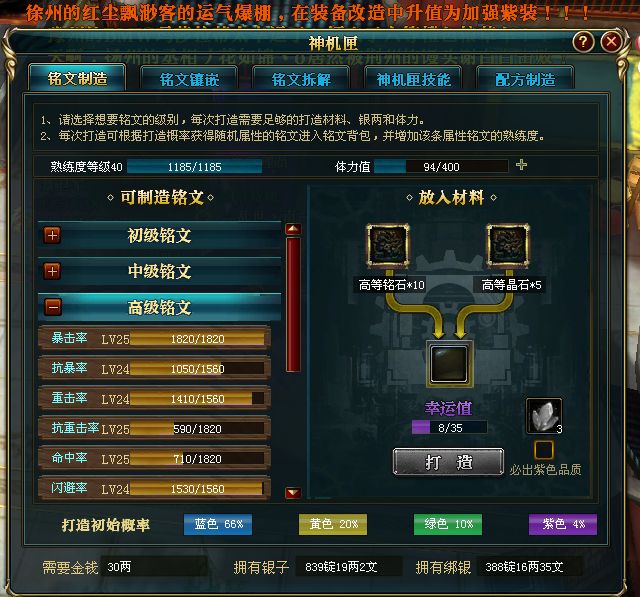The height and width of the screenshot is (597, 640).
Task: Select the 暴击率 LV25 rune entry
Action: point(154,339)
